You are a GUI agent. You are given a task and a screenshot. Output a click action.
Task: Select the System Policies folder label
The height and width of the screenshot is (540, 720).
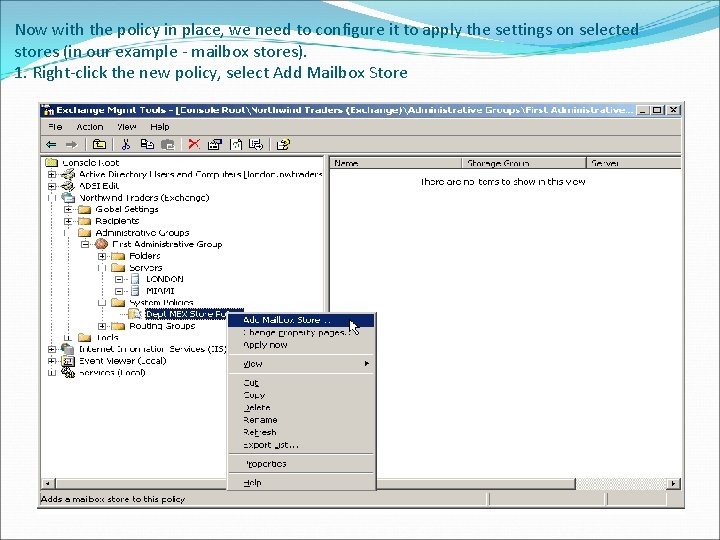point(161,303)
